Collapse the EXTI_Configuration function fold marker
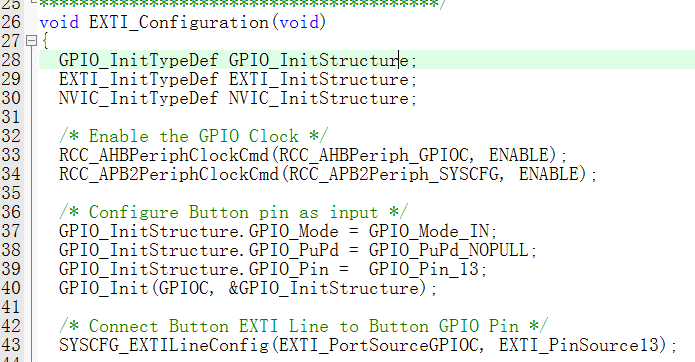 point(31,41)
